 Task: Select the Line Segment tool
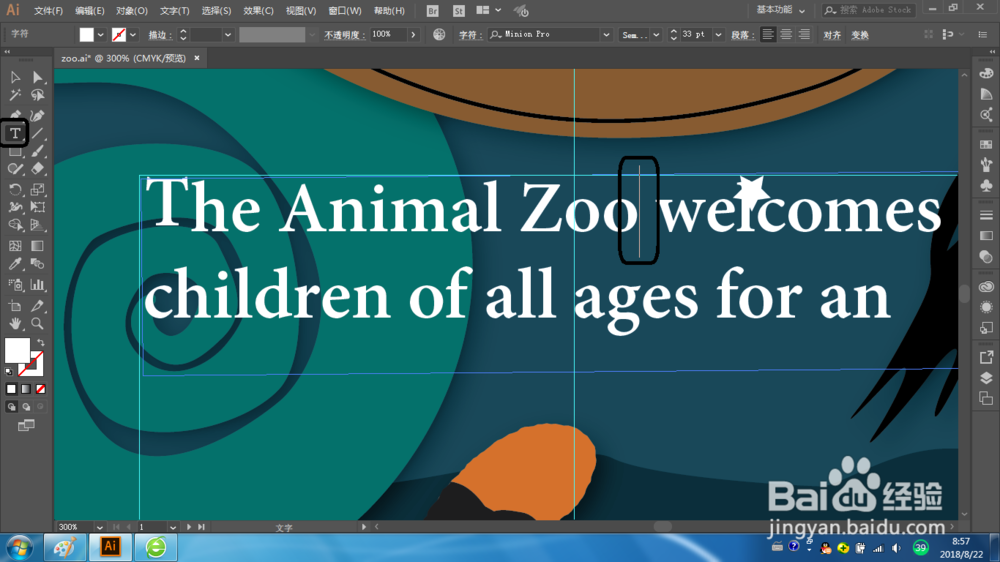pyautogui.click(x=38, y=133)
